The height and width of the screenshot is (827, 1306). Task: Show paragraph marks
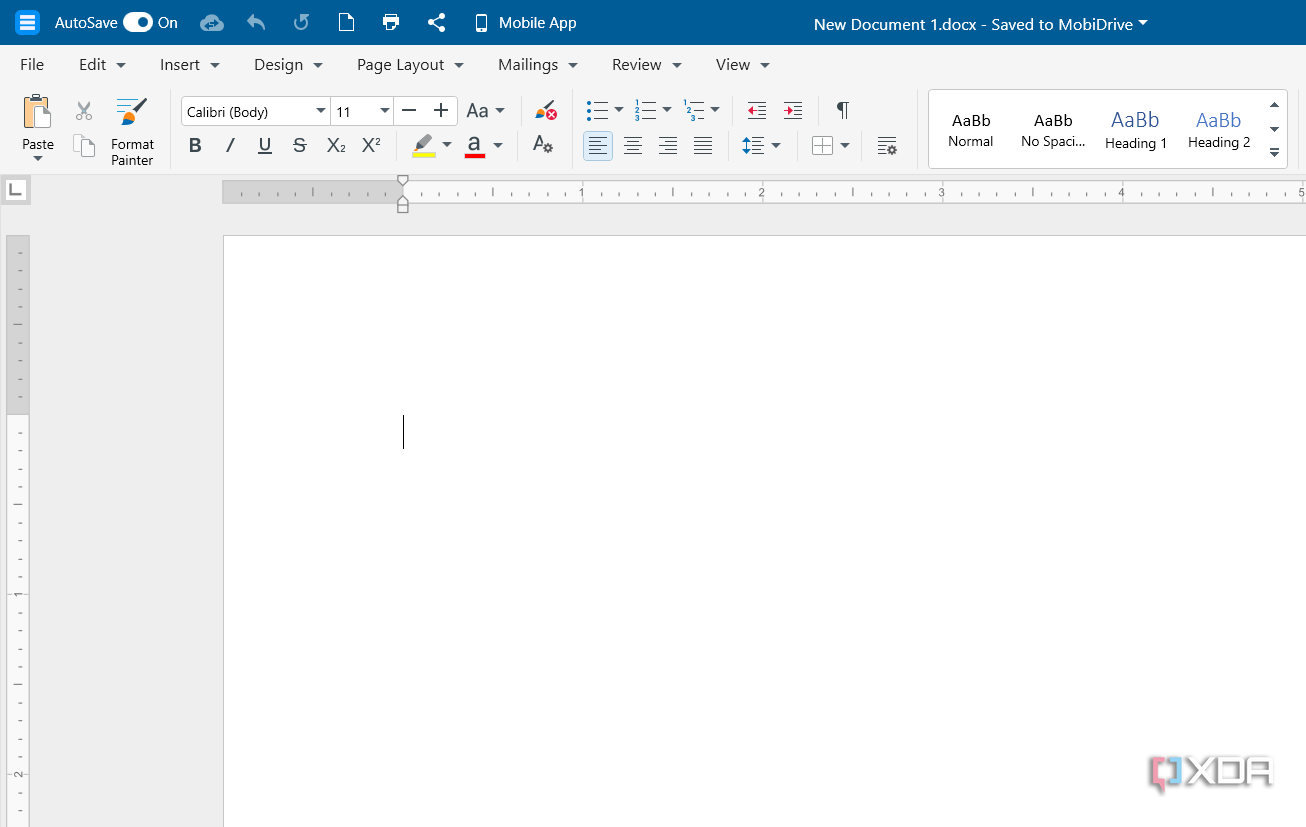click(x=842, y=110)
